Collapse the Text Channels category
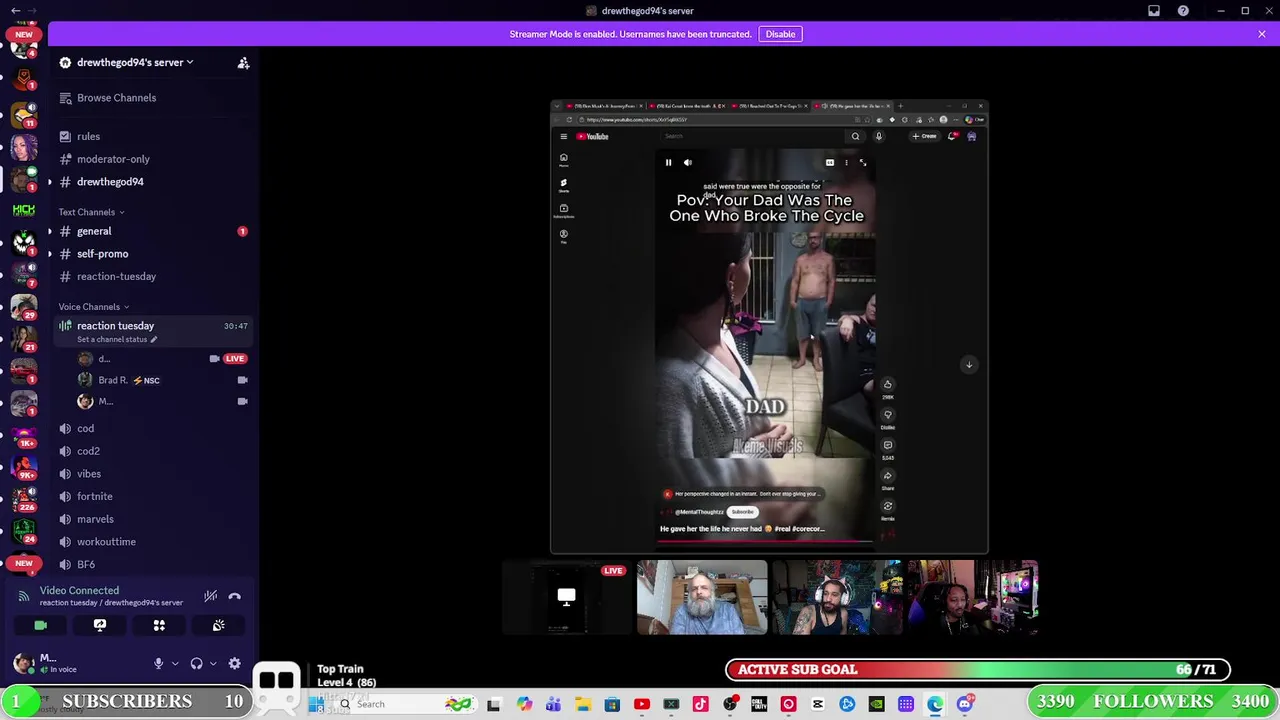1280x720 pixels. (x=91, y=212)
